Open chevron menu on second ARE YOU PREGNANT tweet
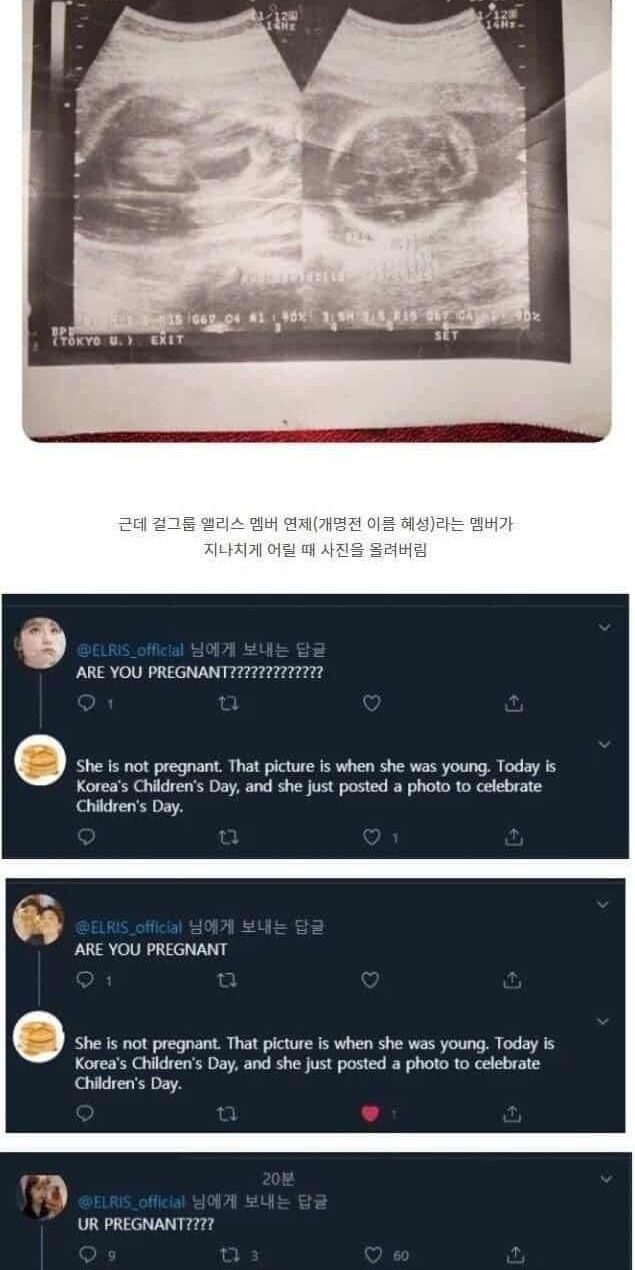The height and width of the screenshot is (1270, 635). (603, 904)
